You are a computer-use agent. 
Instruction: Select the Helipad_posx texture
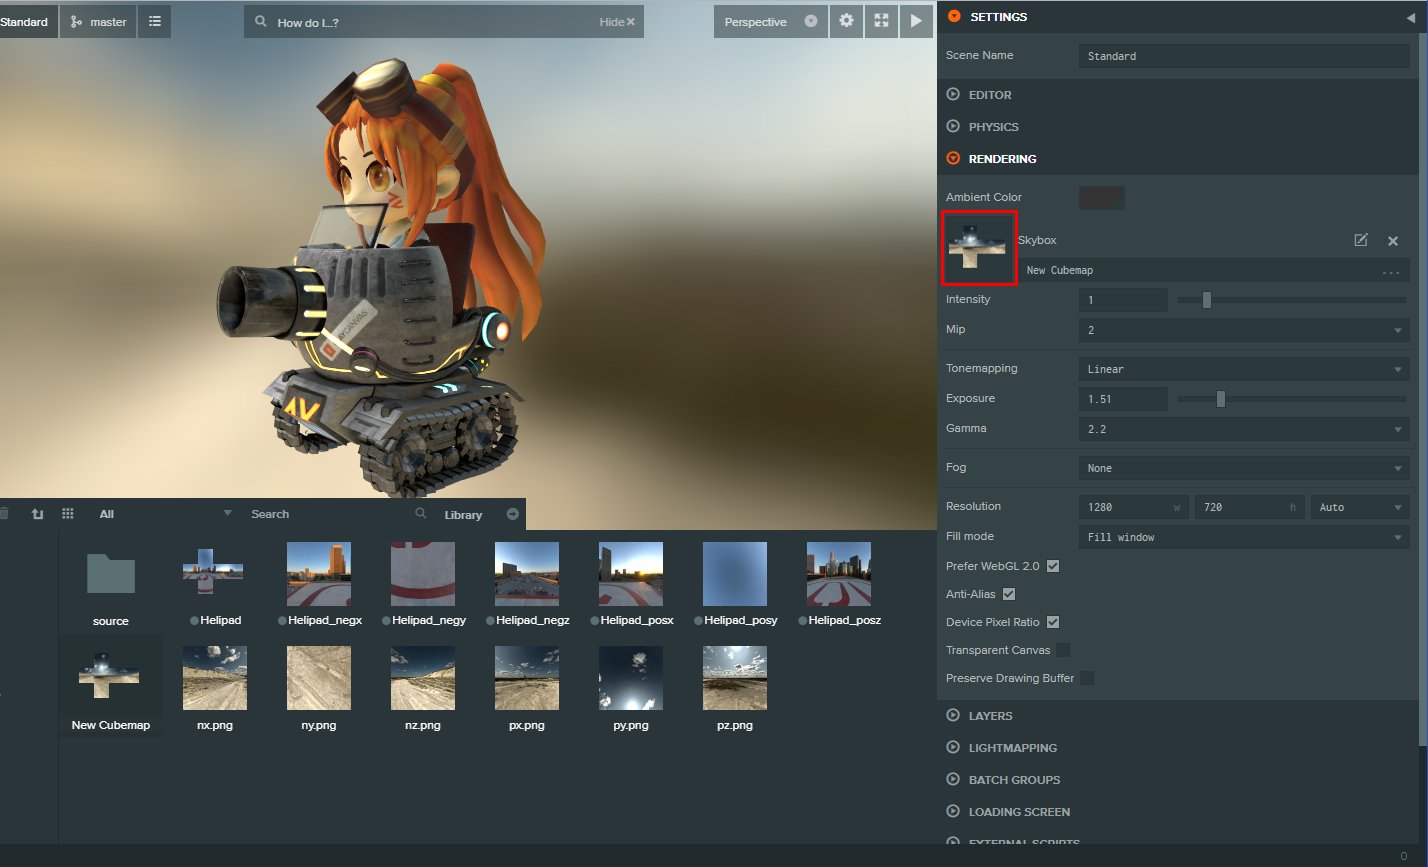(x=631, y=586)
